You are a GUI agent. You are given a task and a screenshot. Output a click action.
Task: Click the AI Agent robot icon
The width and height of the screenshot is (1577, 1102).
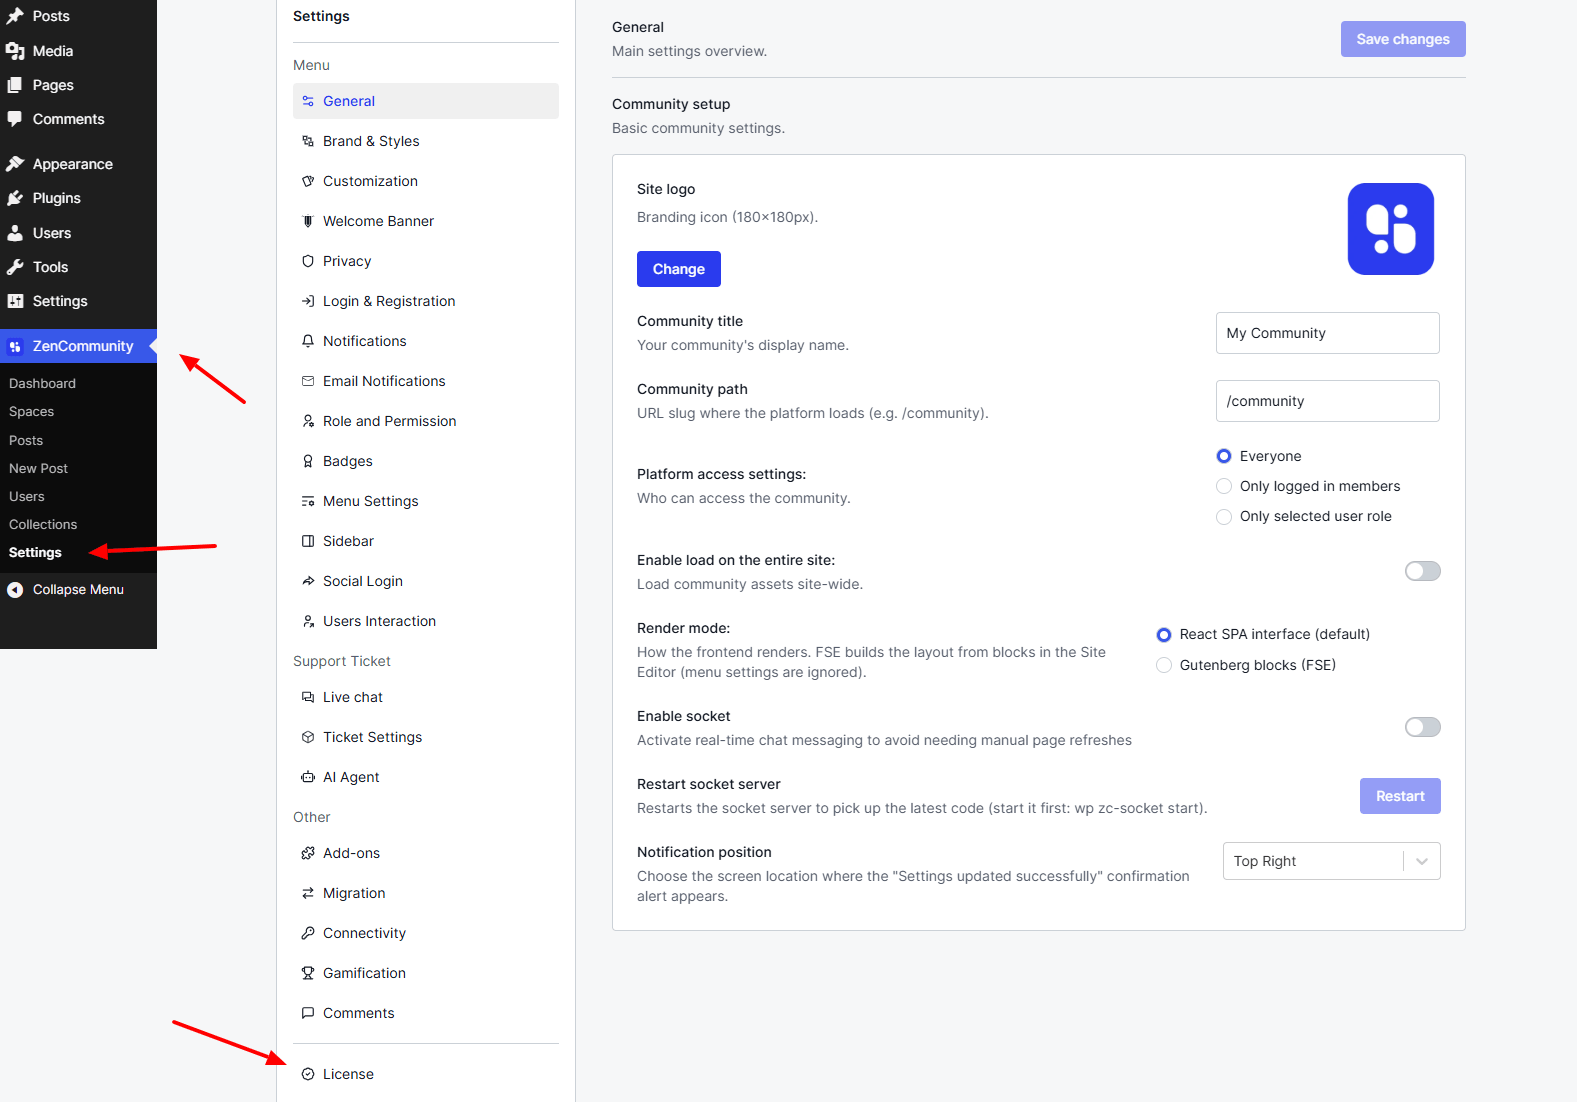308,777
